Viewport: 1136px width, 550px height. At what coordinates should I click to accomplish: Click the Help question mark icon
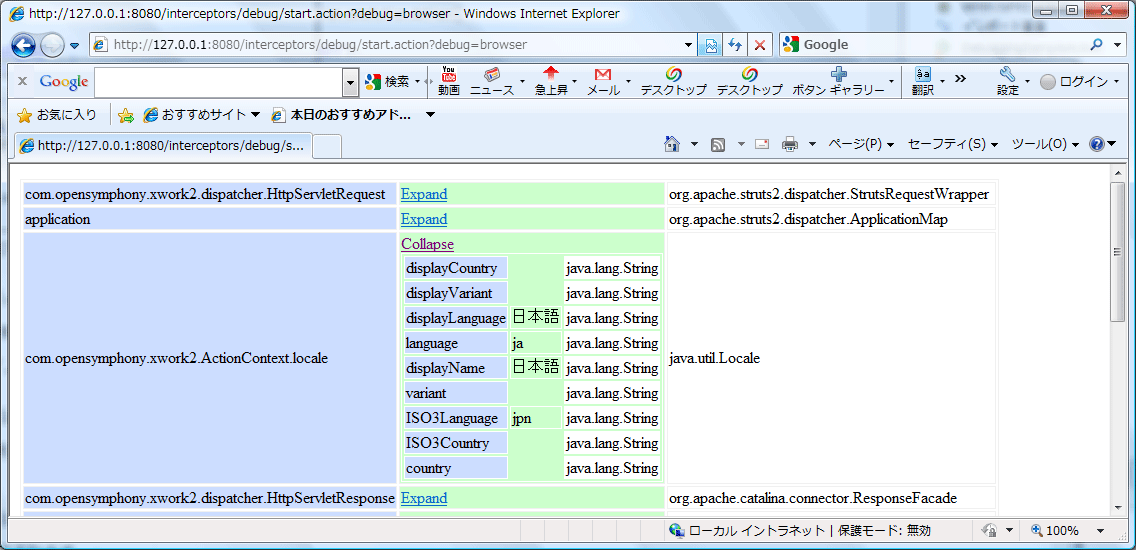[x=1096, y=144]
